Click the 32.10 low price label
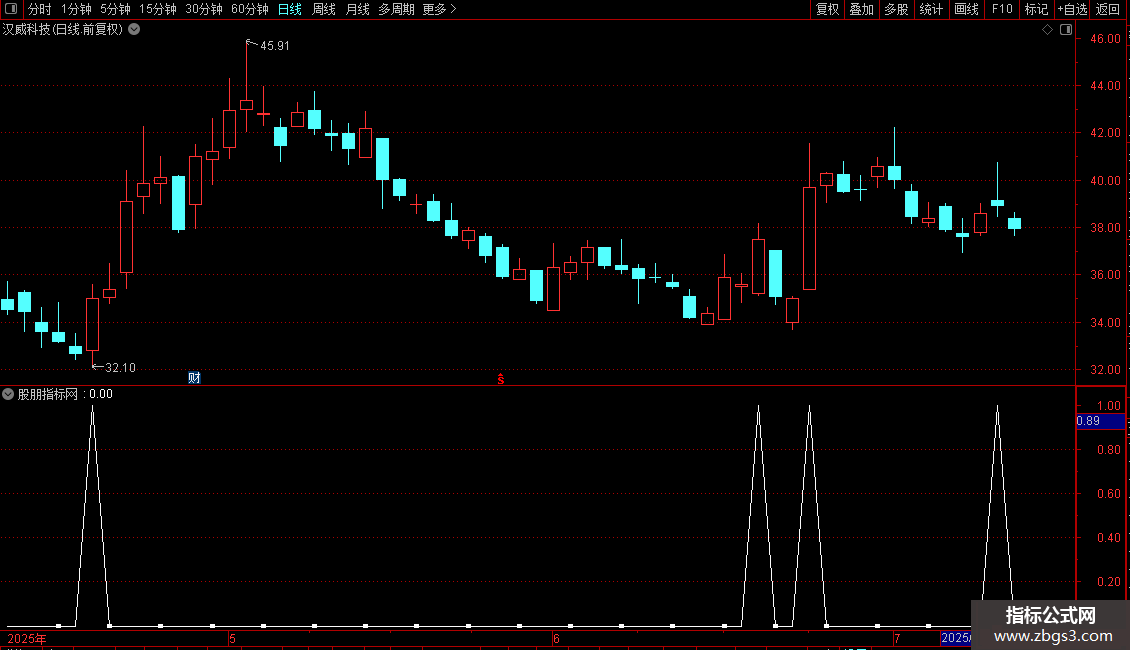The height and width of the screenshot is (650, 1130). point(120,368)
